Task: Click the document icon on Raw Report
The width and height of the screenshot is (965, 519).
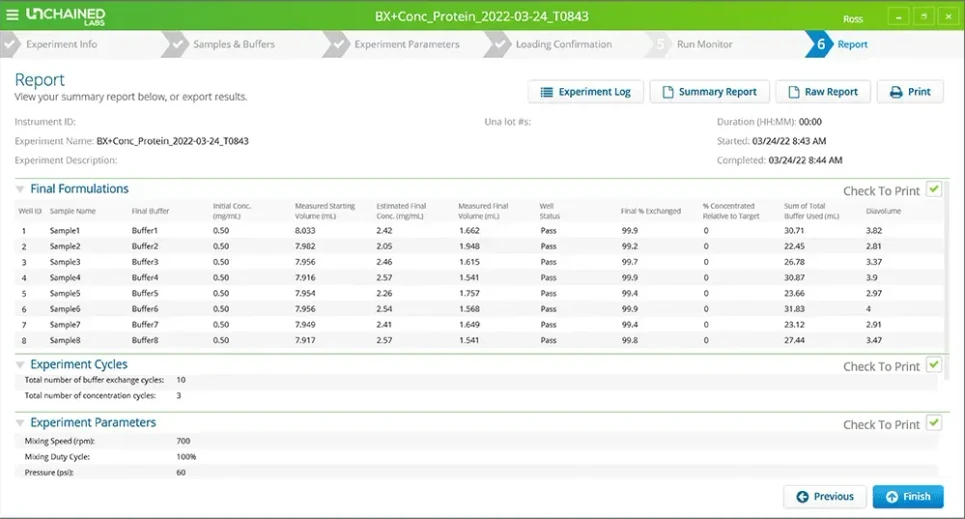Action: [793, 92]
